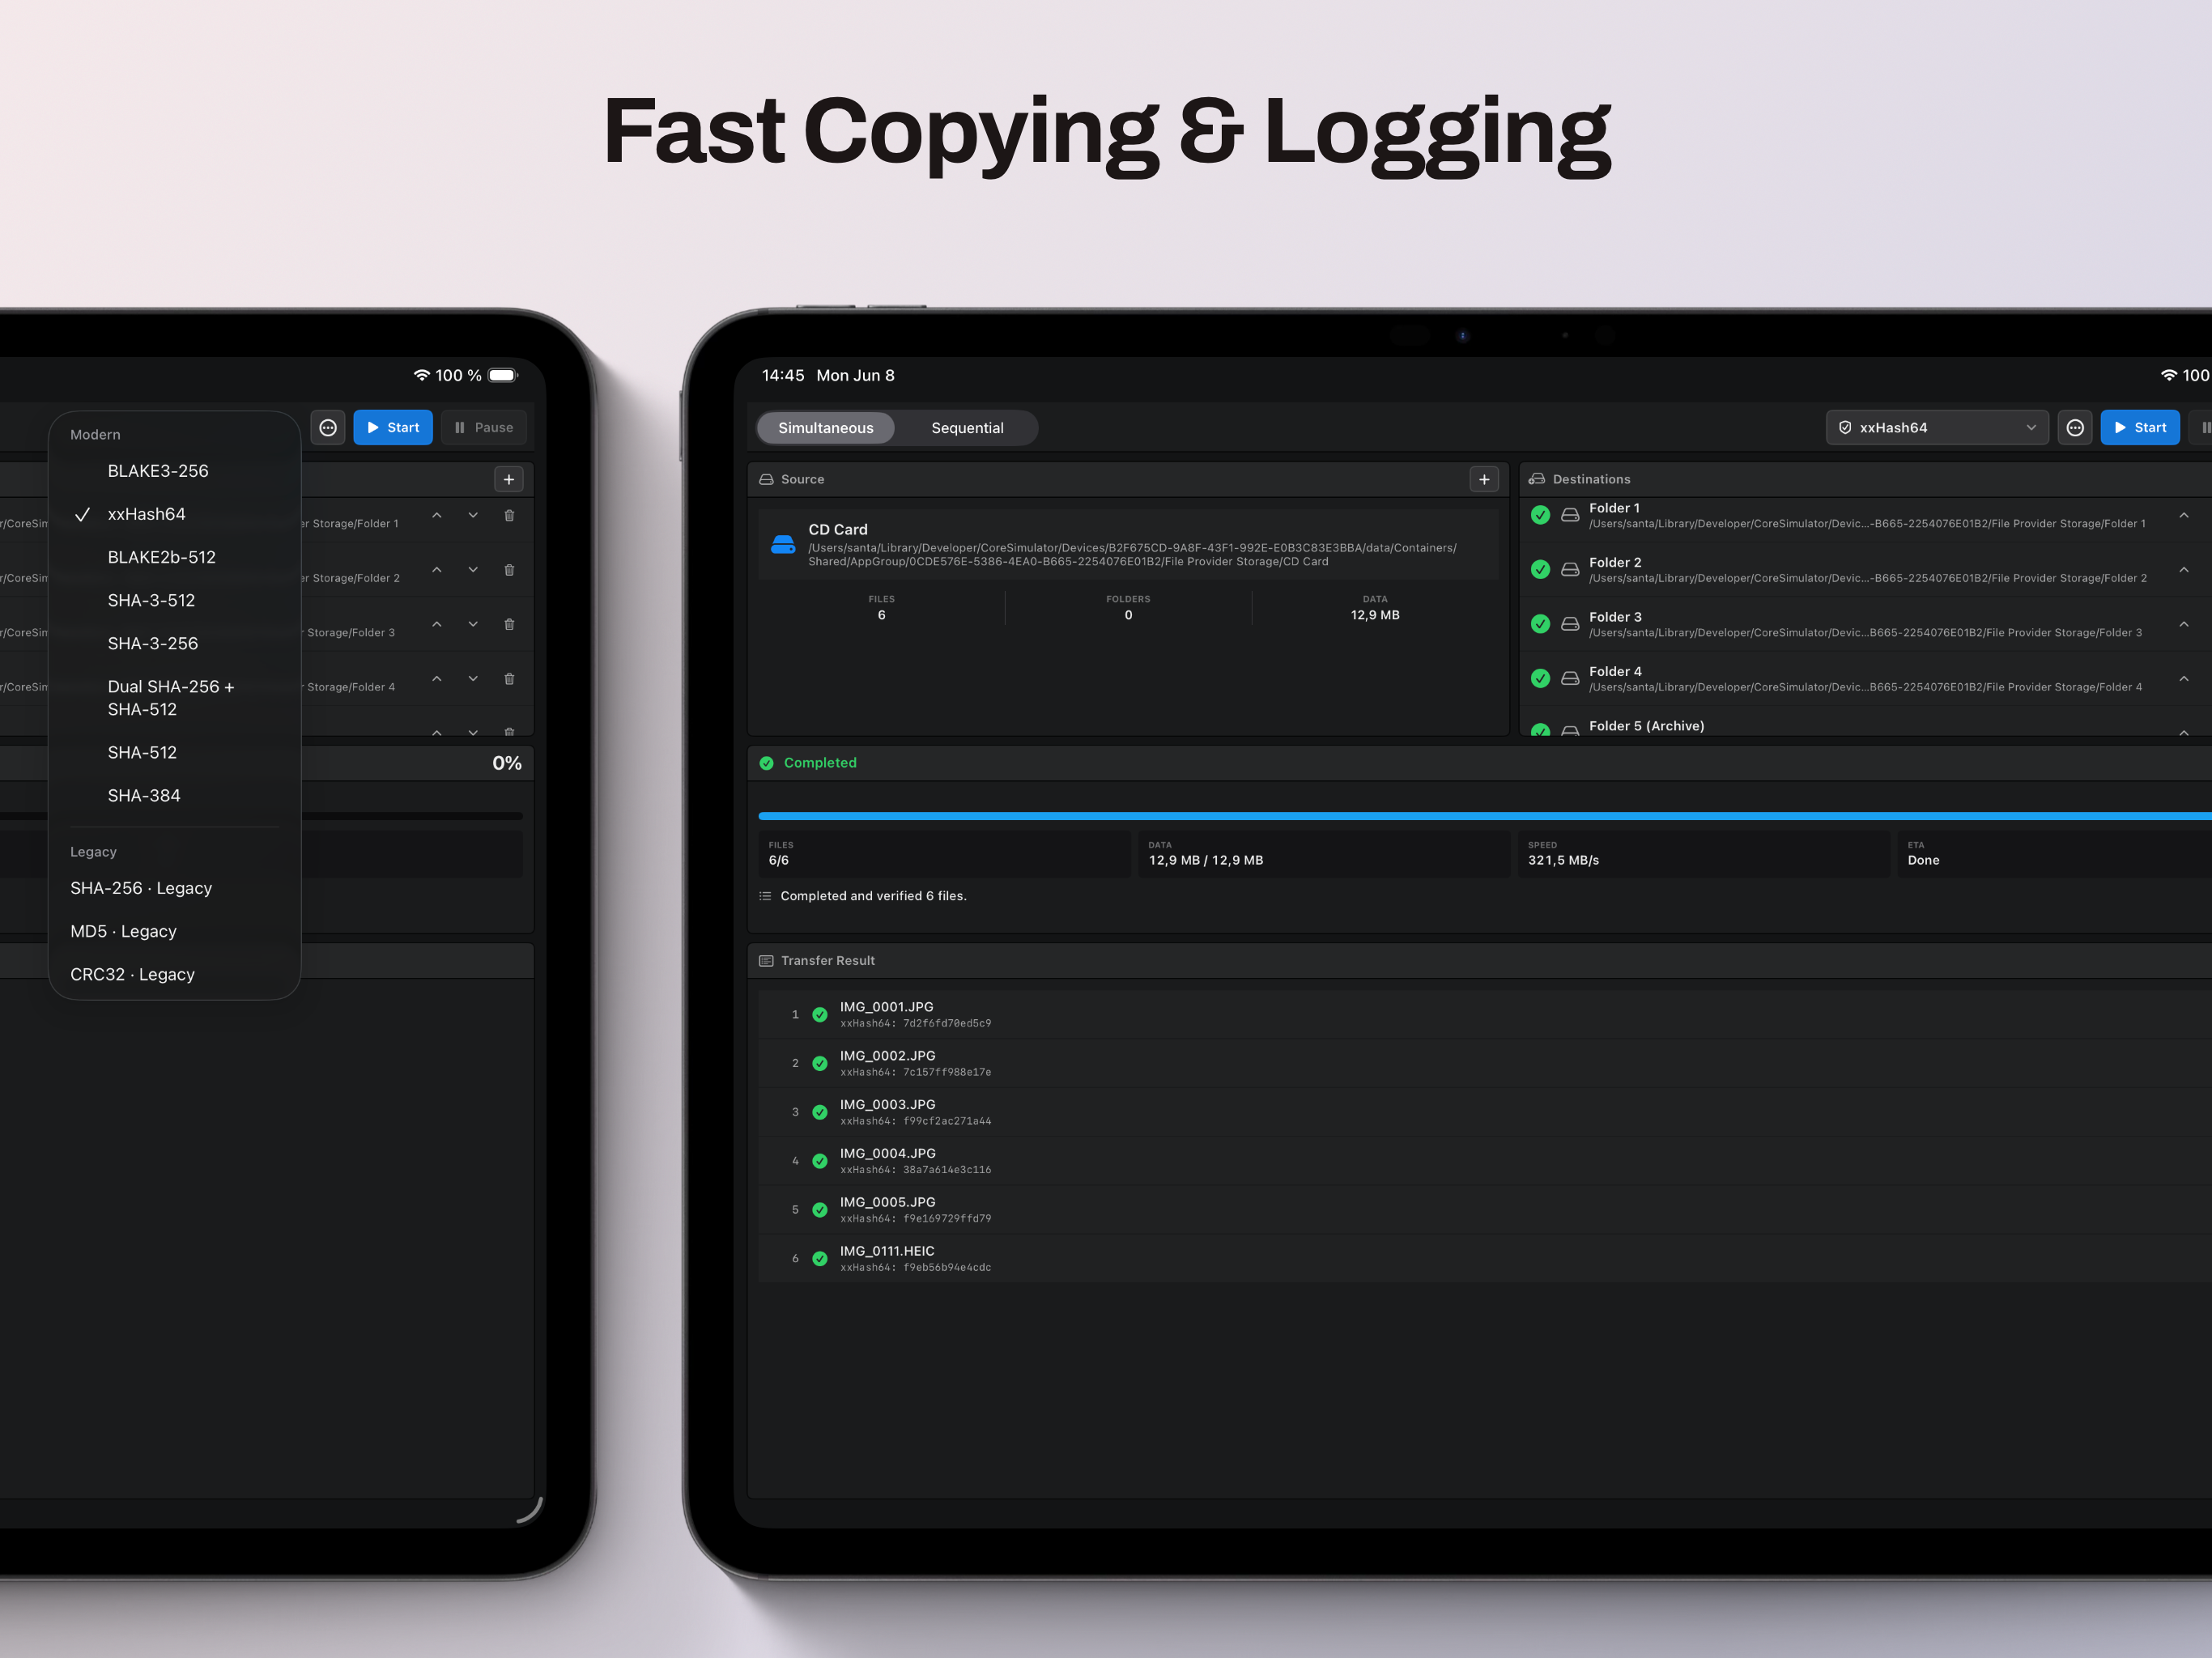
Task: Delete Storage/Folder 1 with trash icon
Action: pos(509,516)
